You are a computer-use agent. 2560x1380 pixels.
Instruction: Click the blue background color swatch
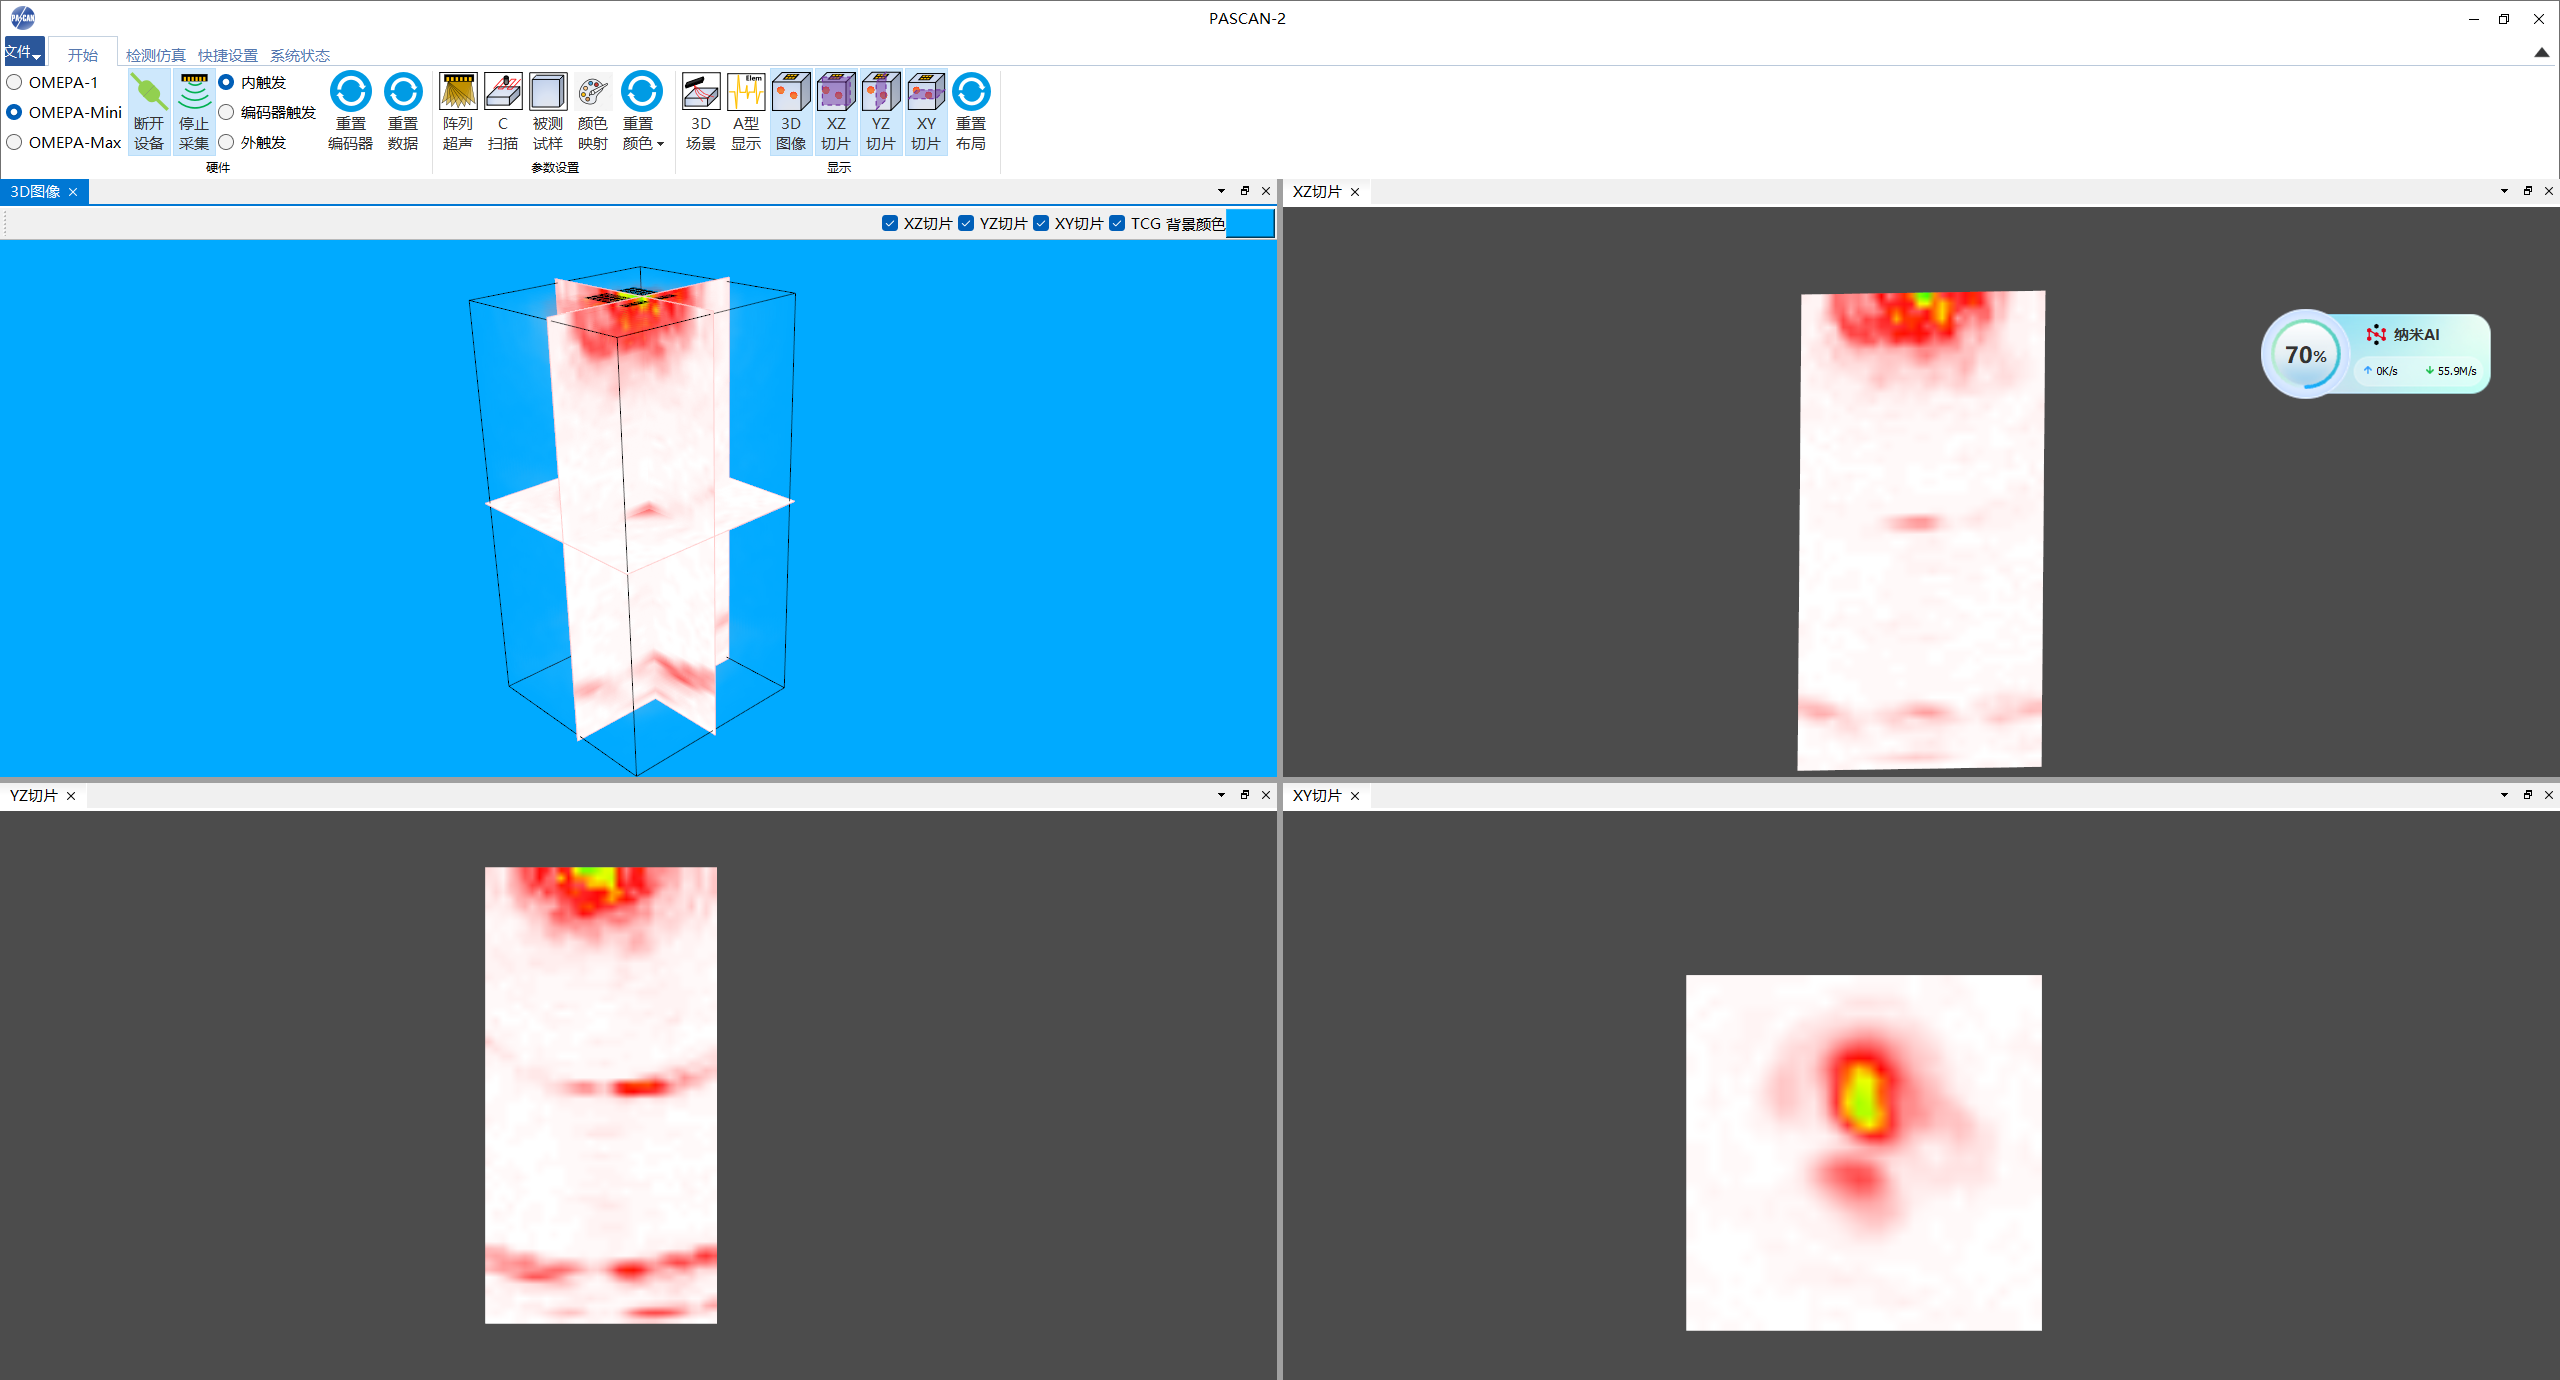pyautogui.click(x=1249, y=223)
